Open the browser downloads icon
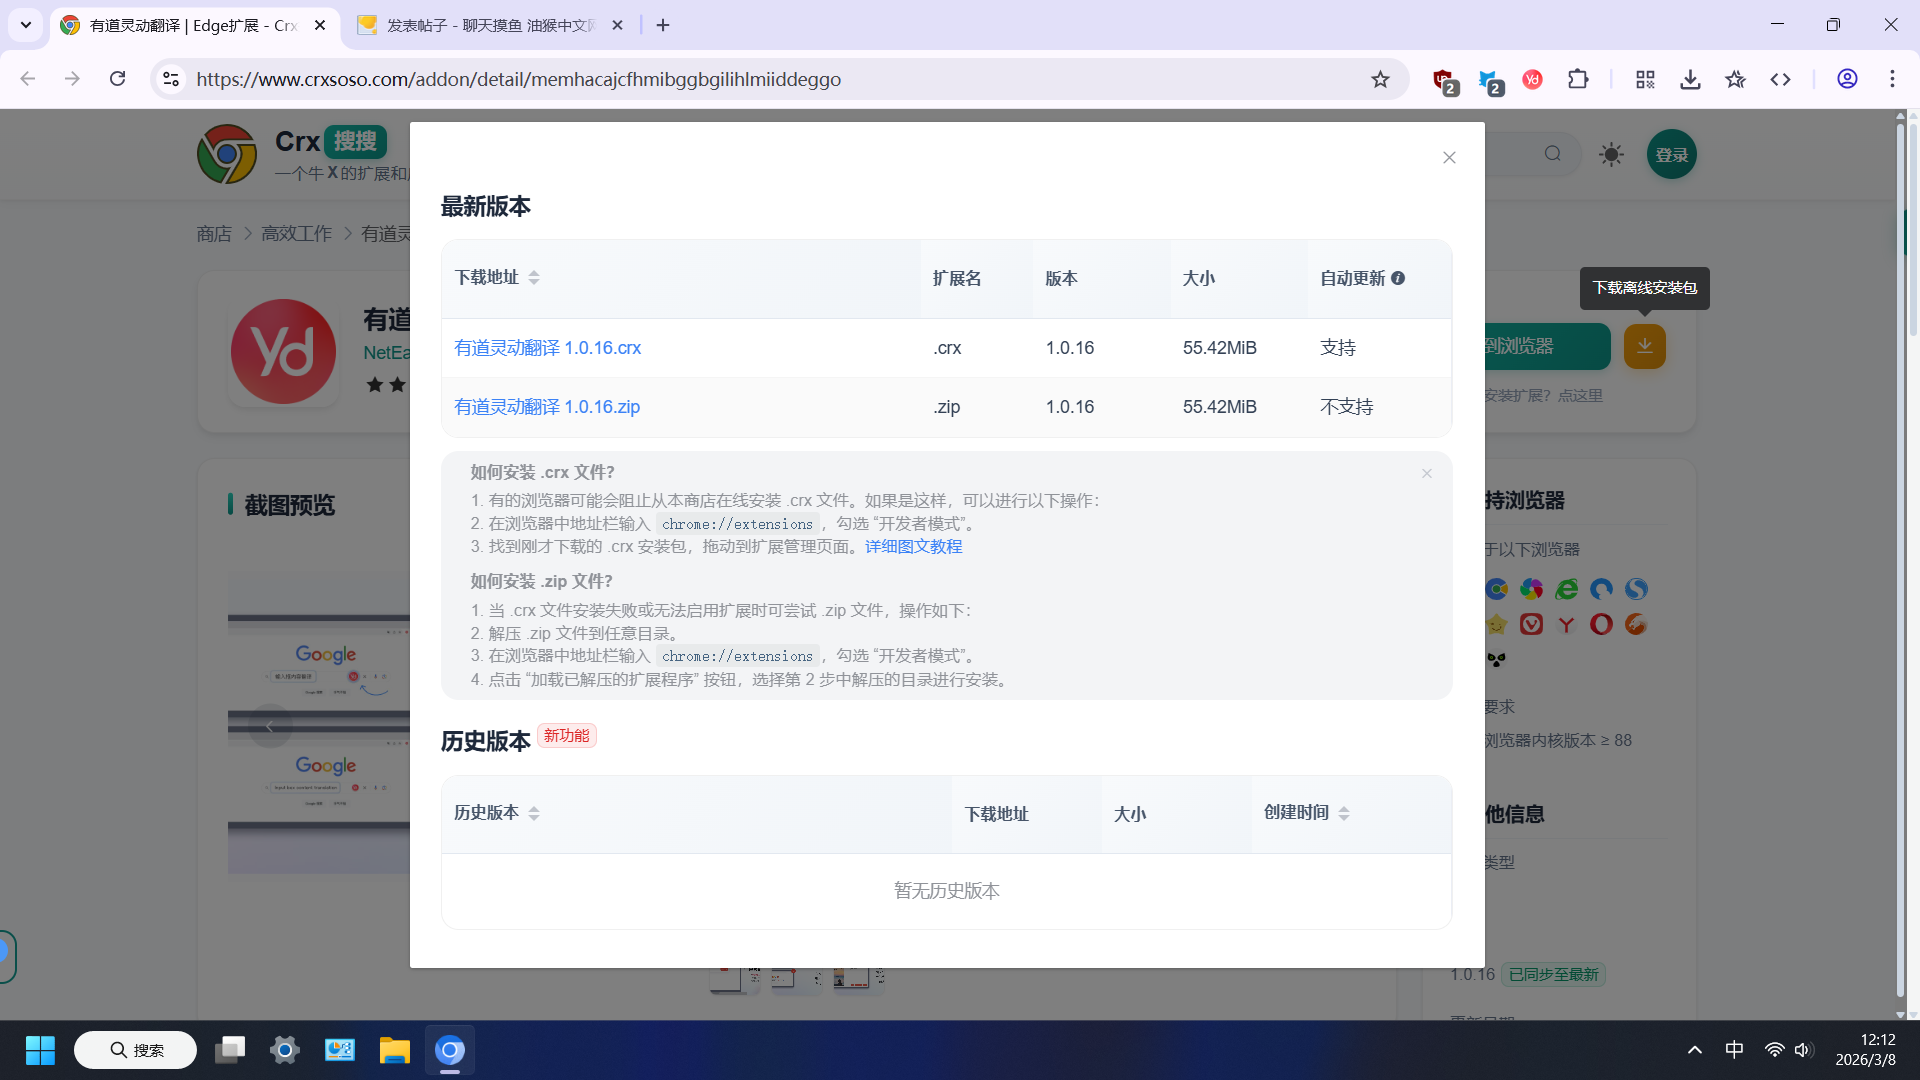The width and height of the screenshot is (1920, 1080). coord(1690,79)
